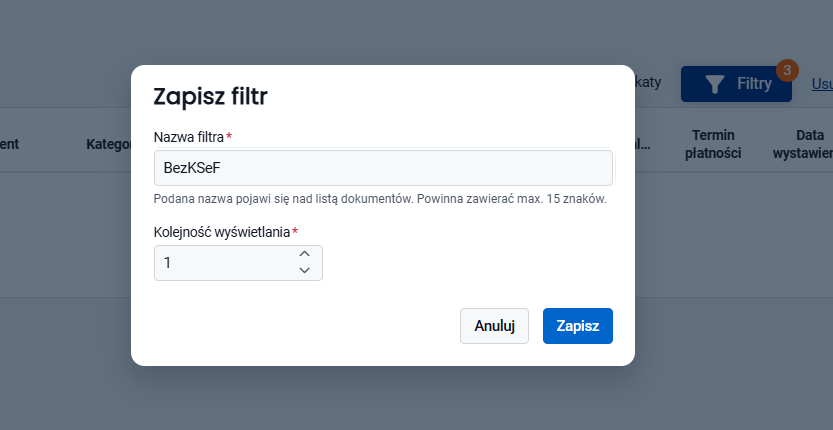
Task: Sort by Termin płatności column header
Action: point(712,144)
